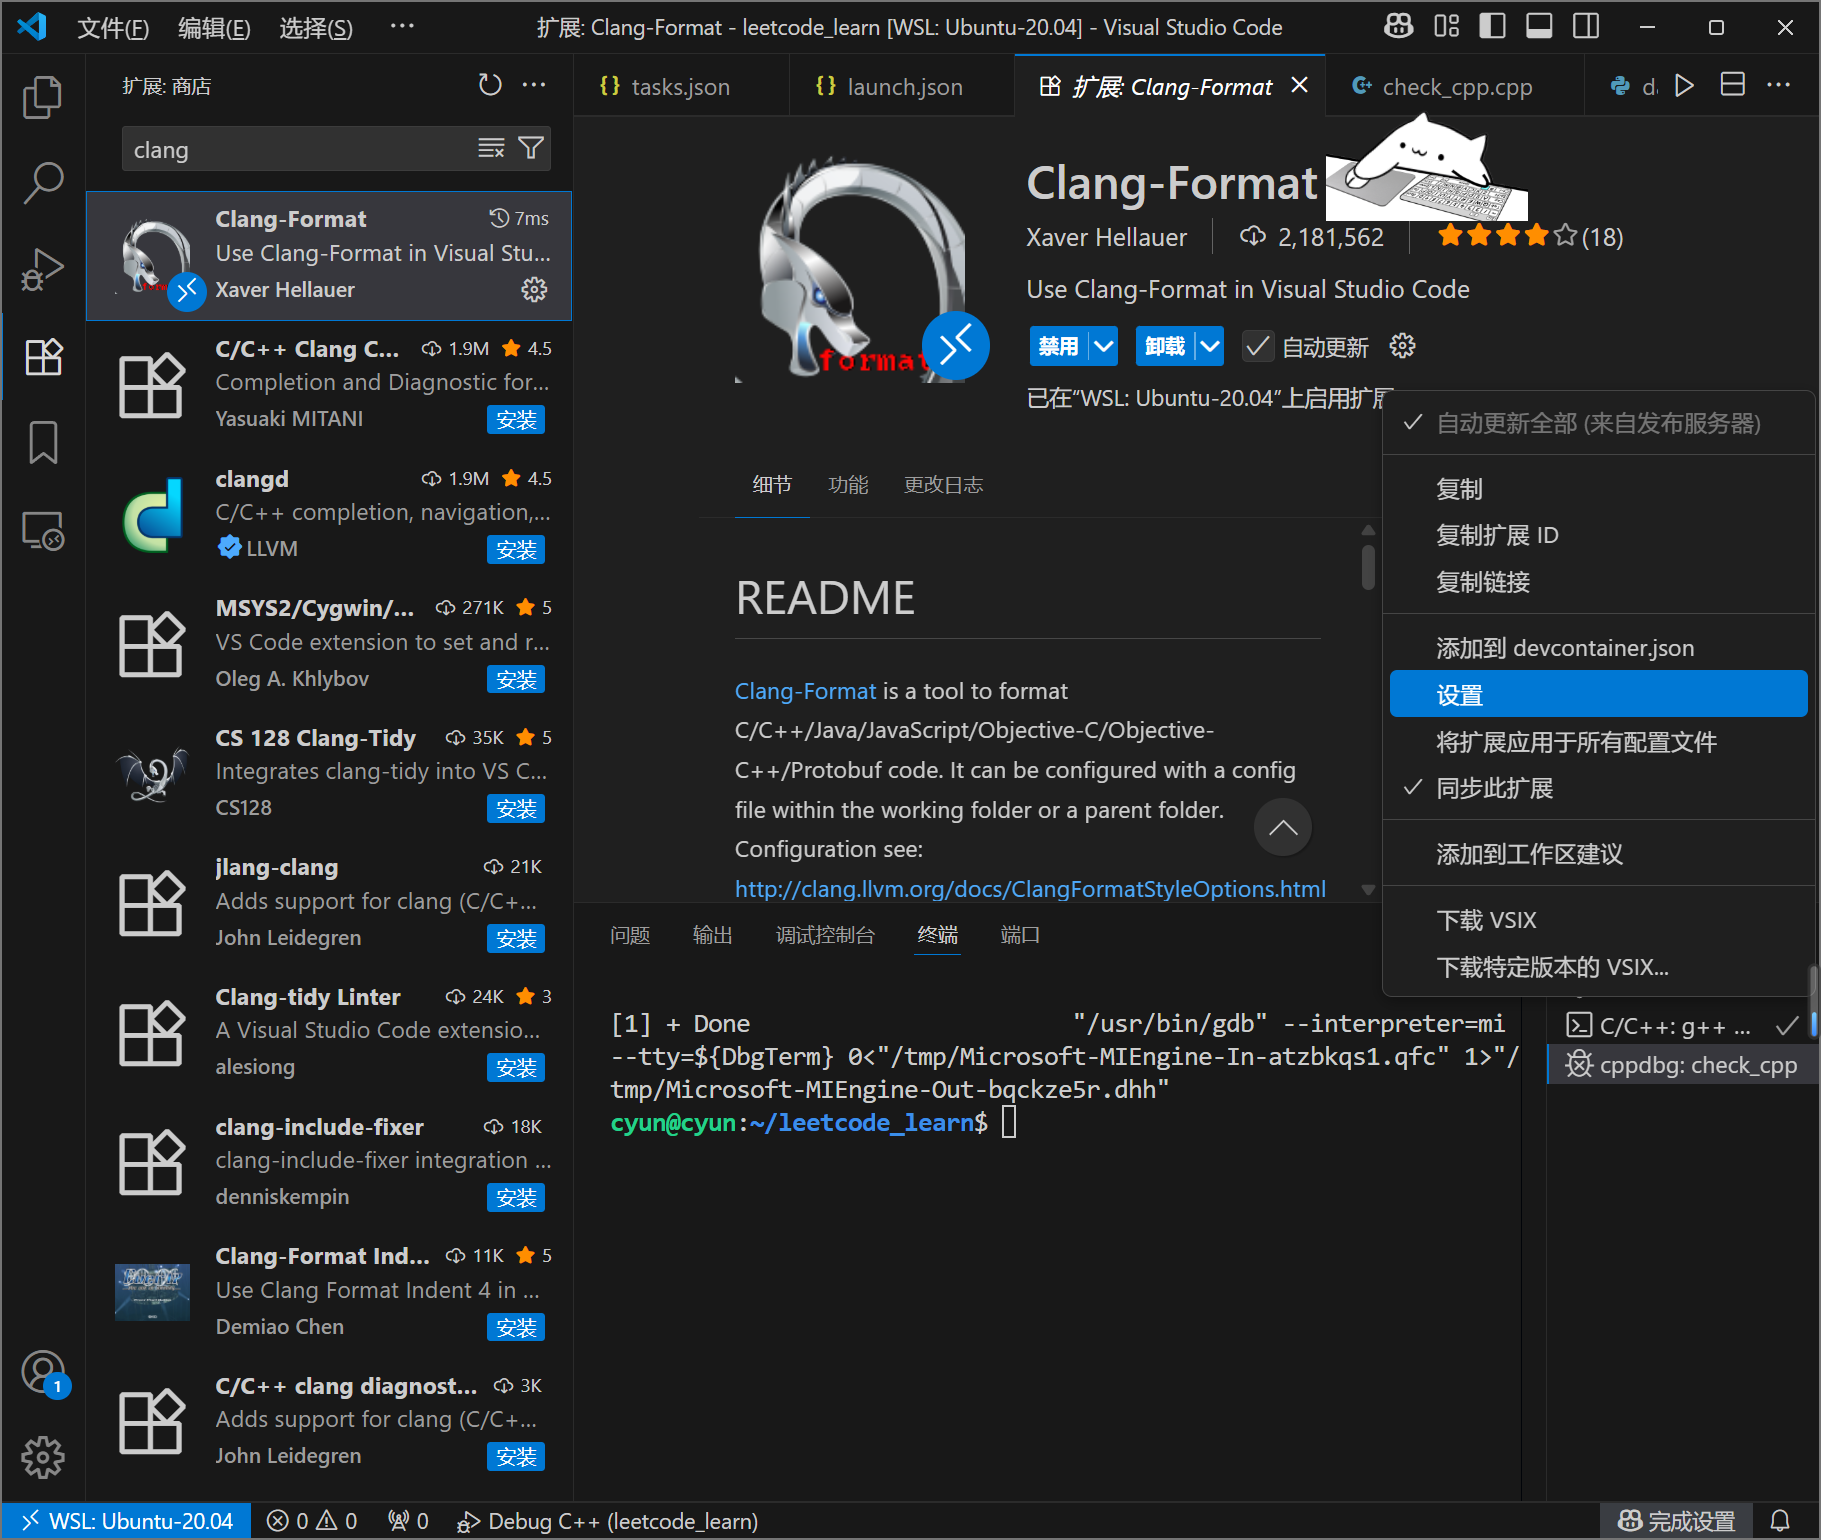Open the 功能 tab of the extension

click(848, 485)
